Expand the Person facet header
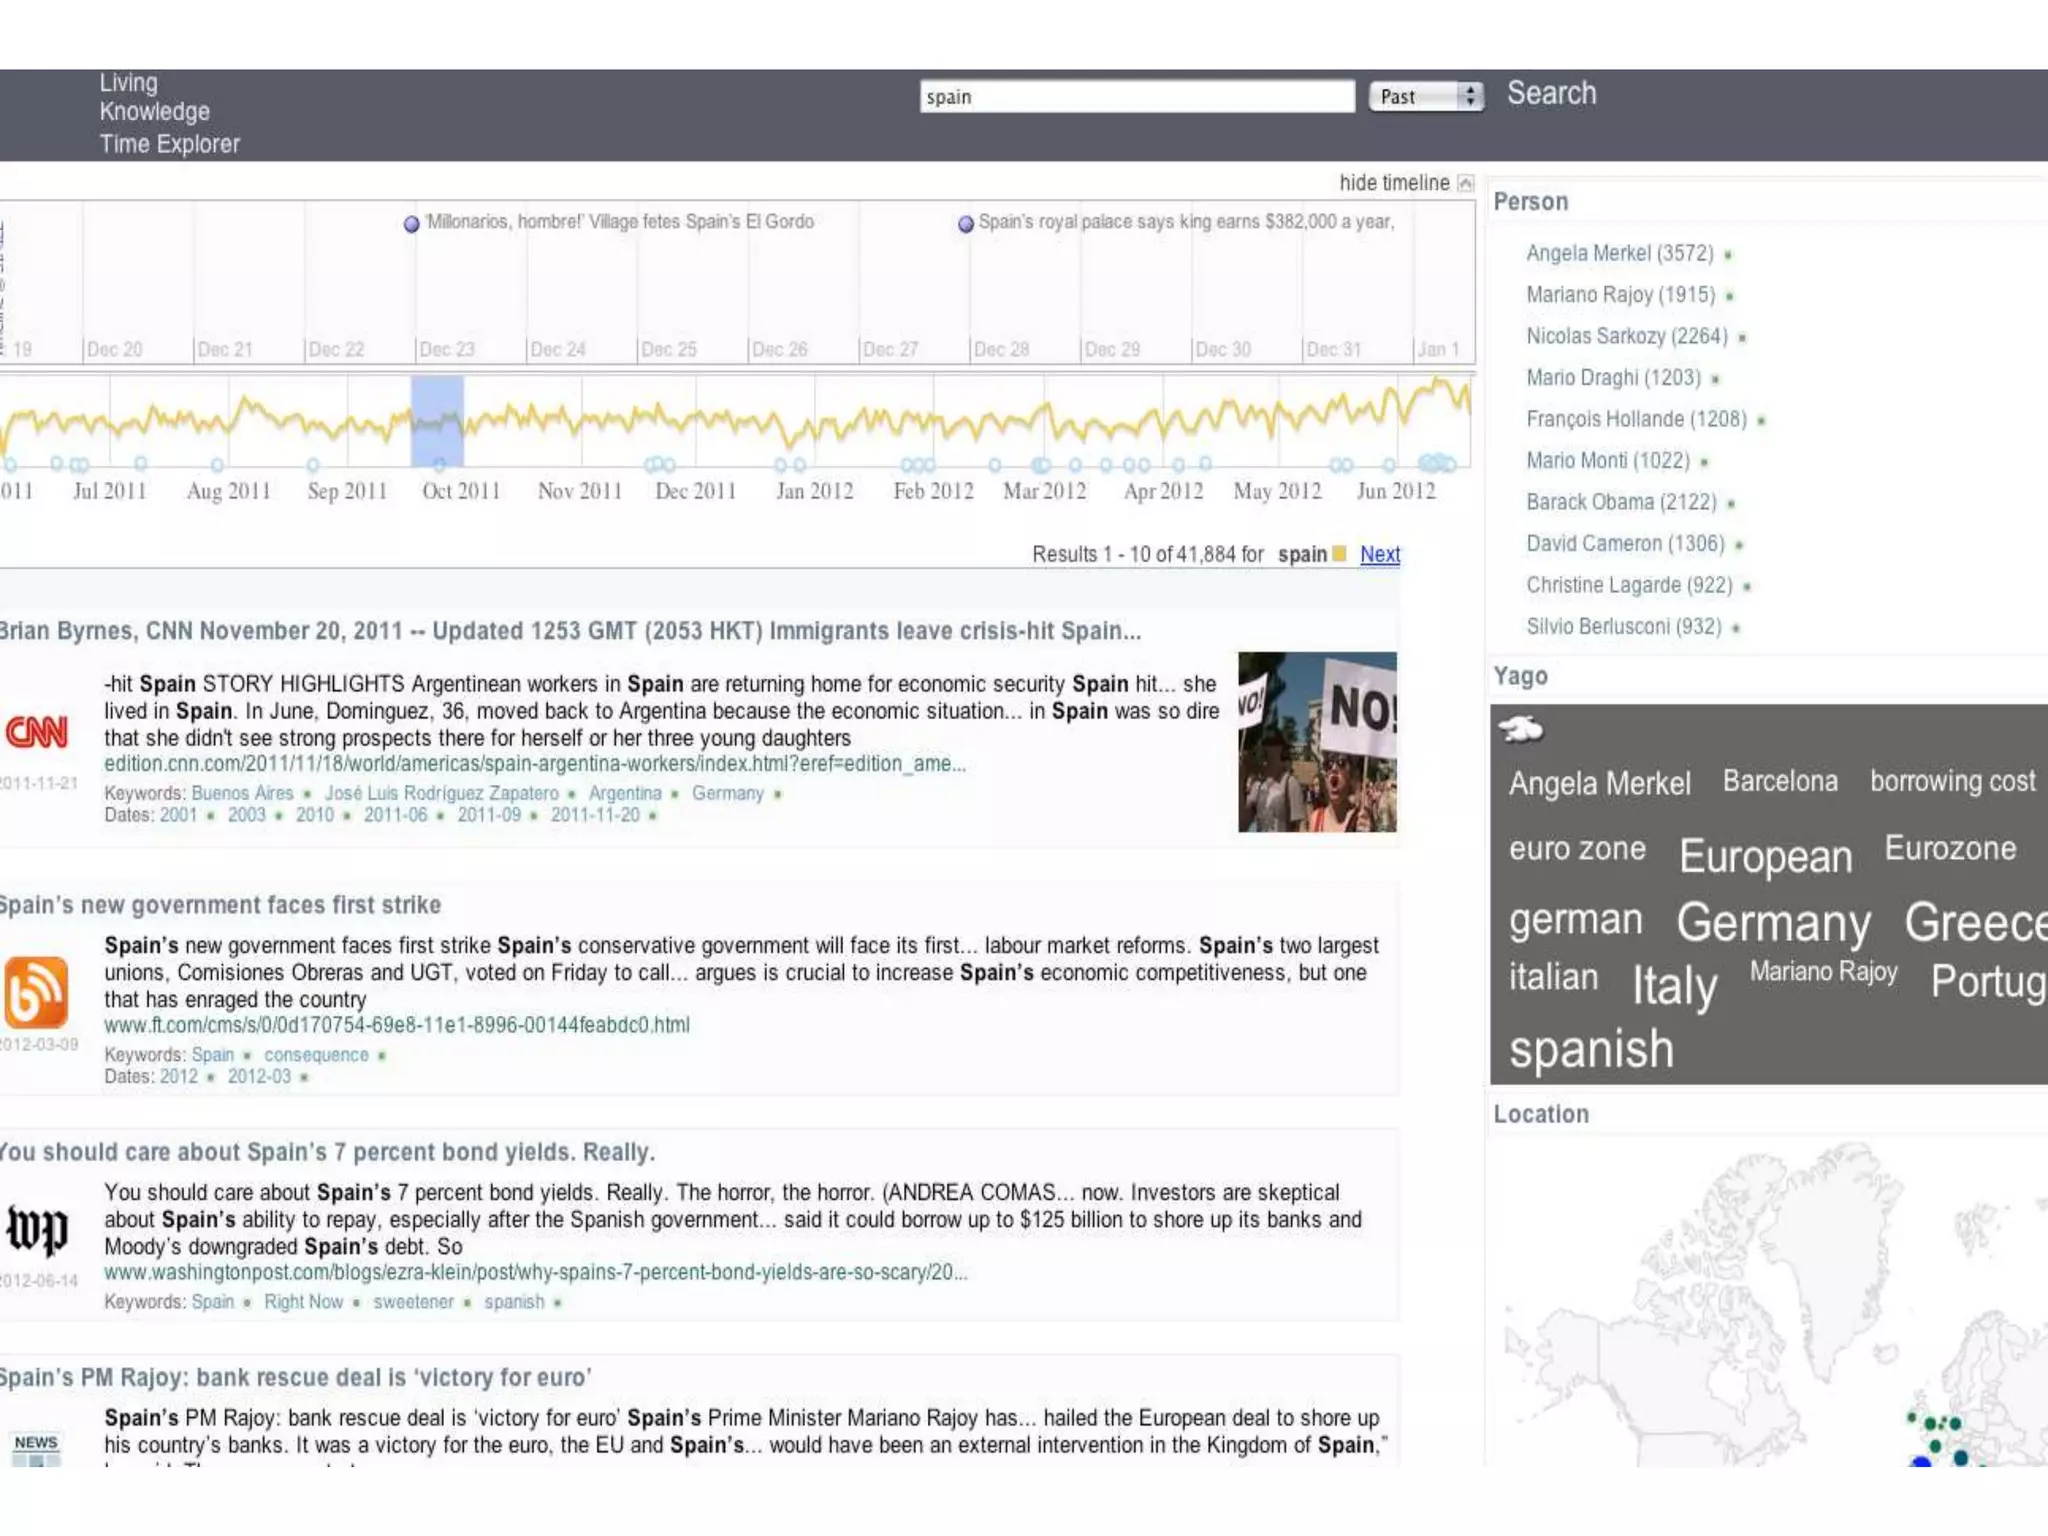The width and height of the screenshot is (2048, 1536). 1530,202
